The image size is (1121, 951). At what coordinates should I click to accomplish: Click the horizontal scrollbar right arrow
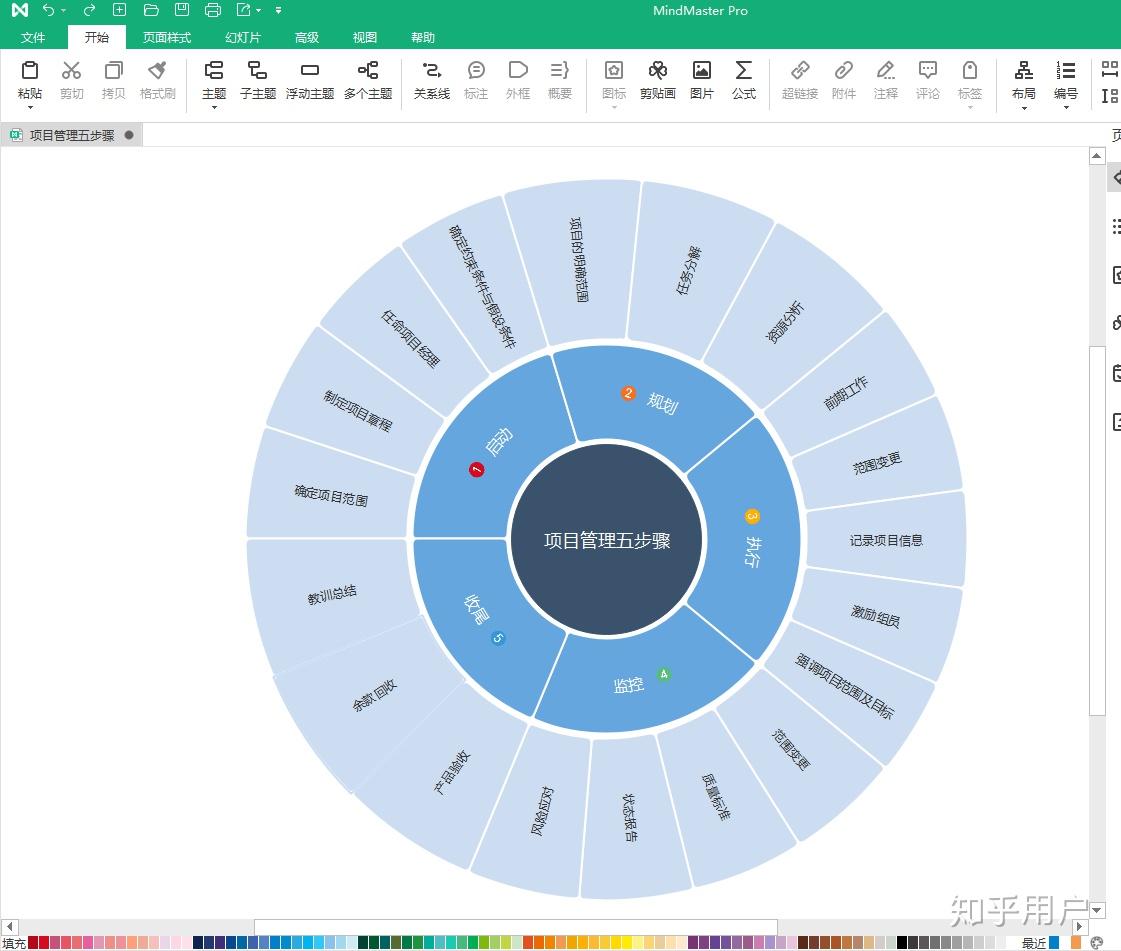pos(1079,927)
